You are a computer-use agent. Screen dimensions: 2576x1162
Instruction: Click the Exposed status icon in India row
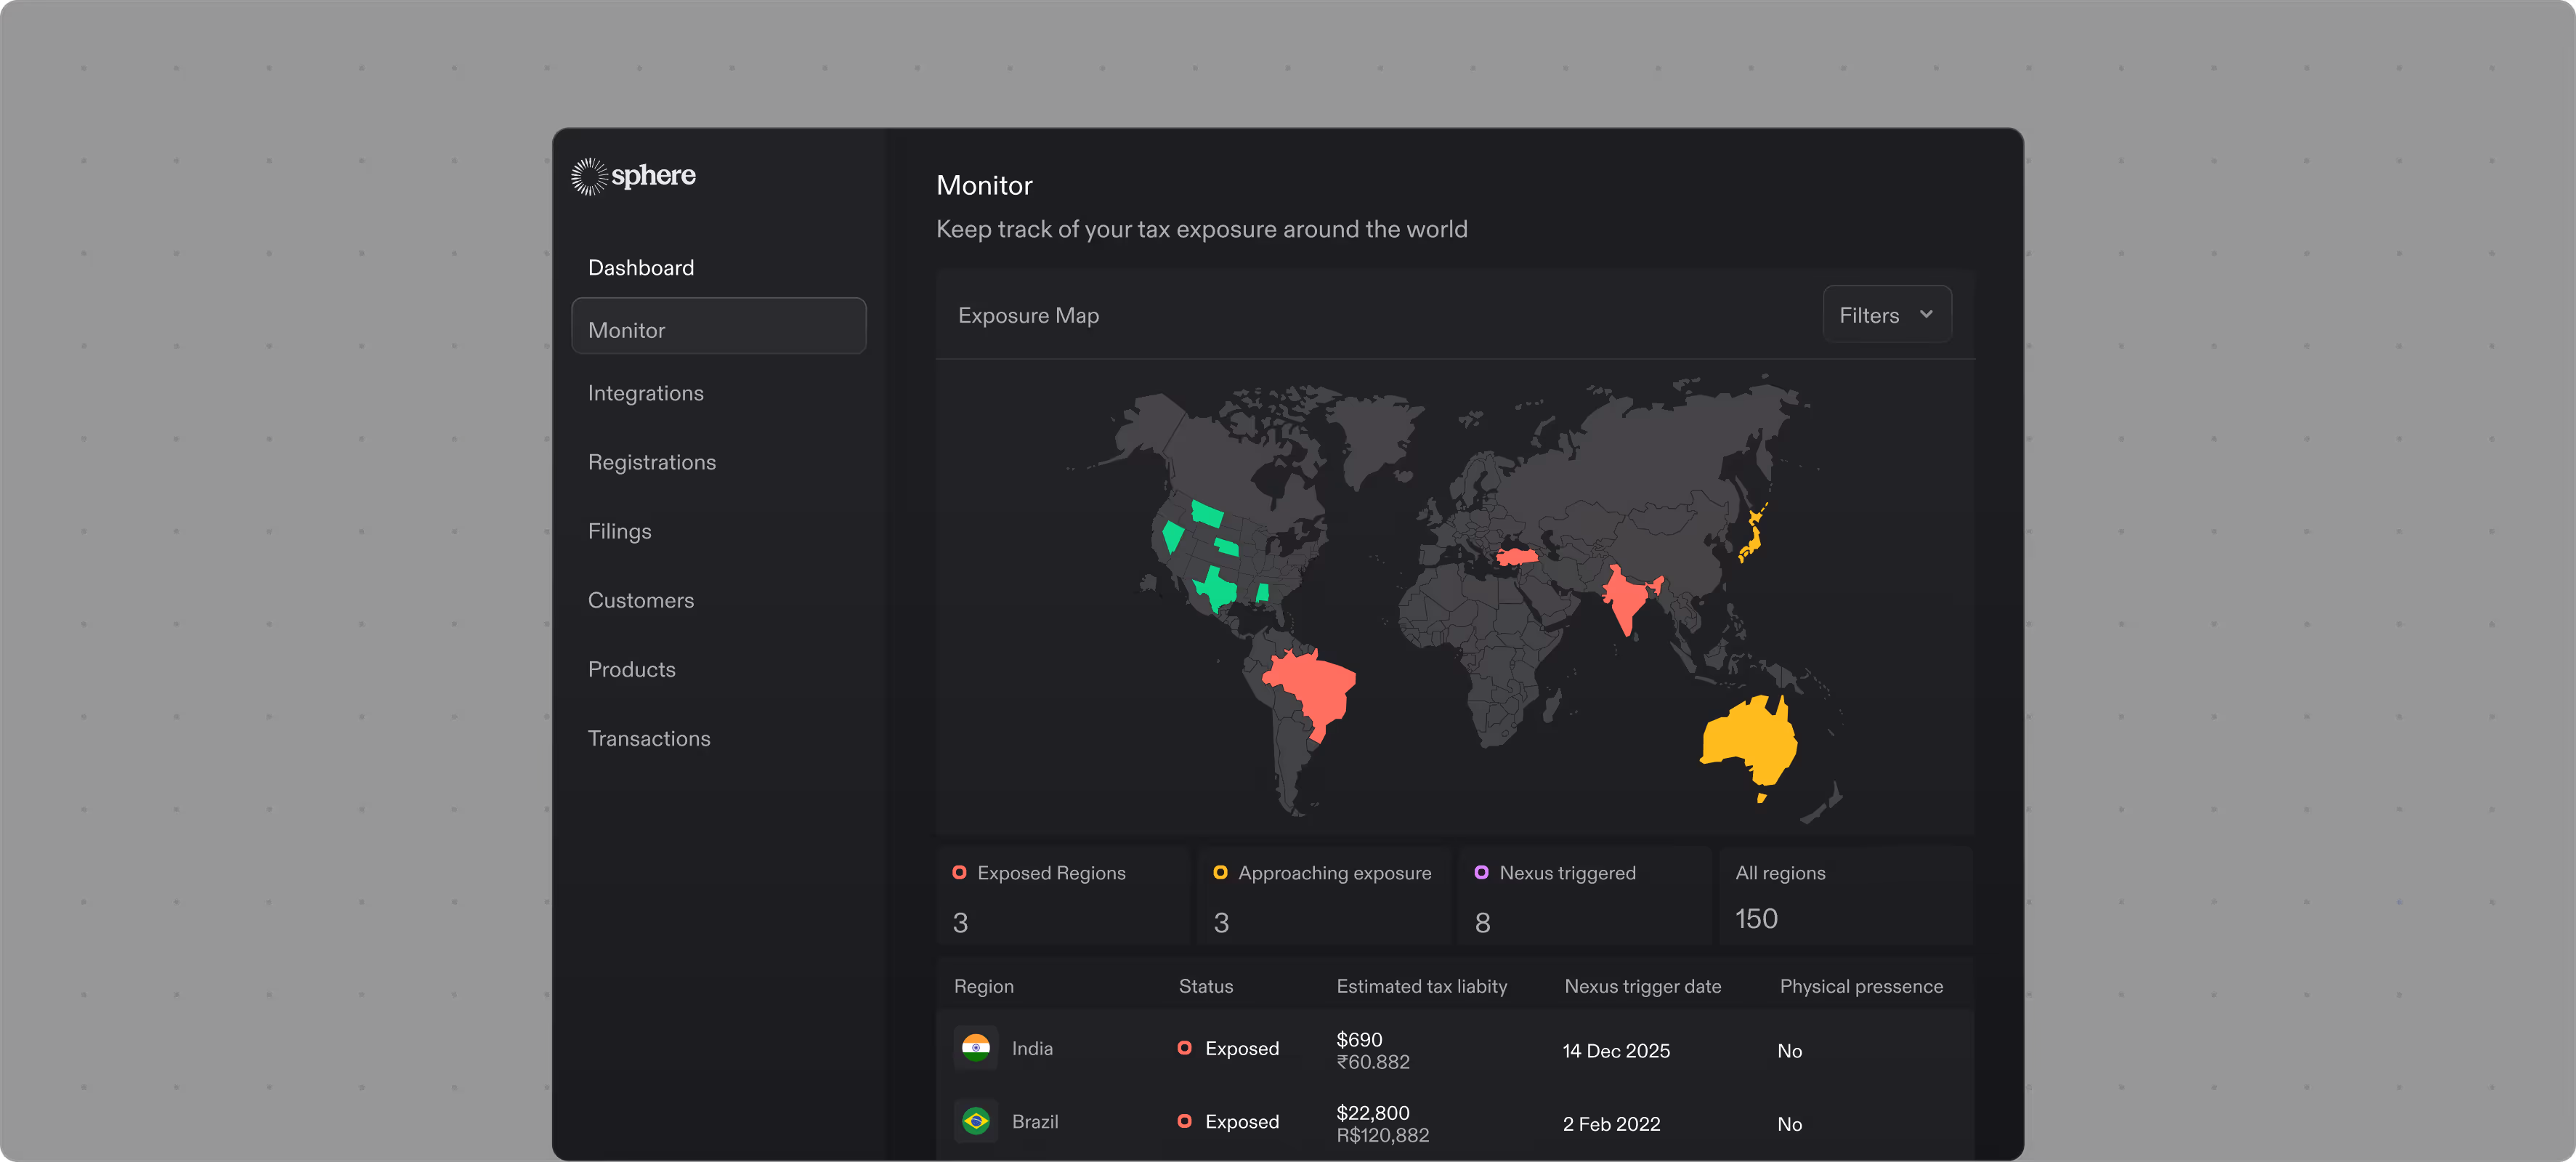1184,1048
